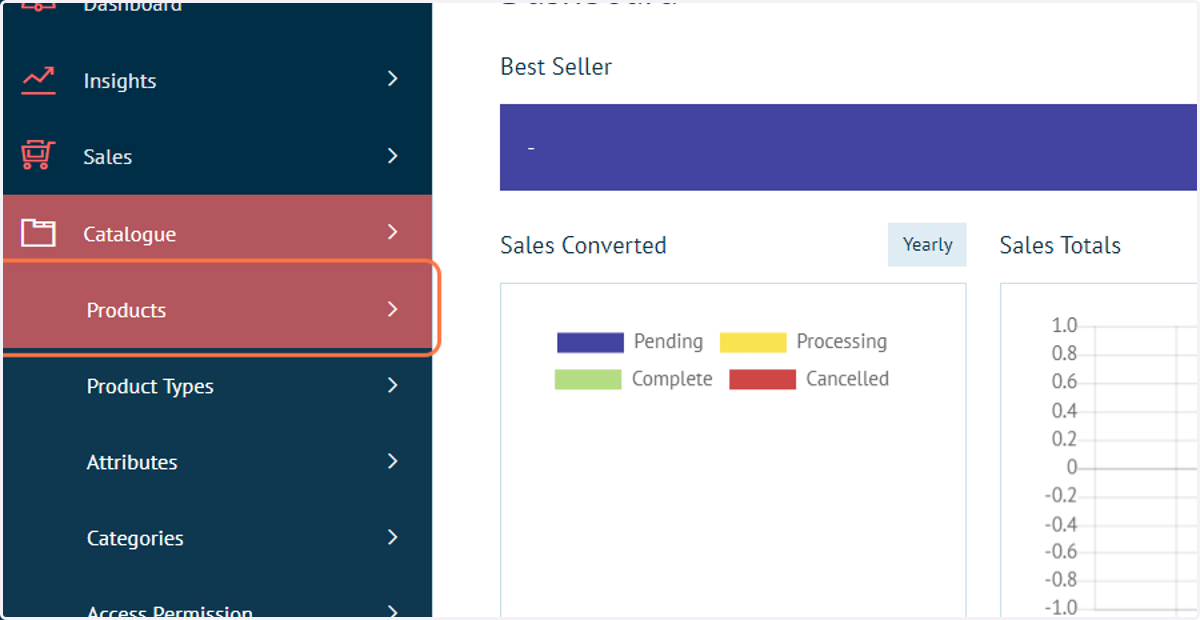Image resolution: width=1200 pixels, height=620 pixels.
Task: Click the Categories row chevron
Action: 393,537
